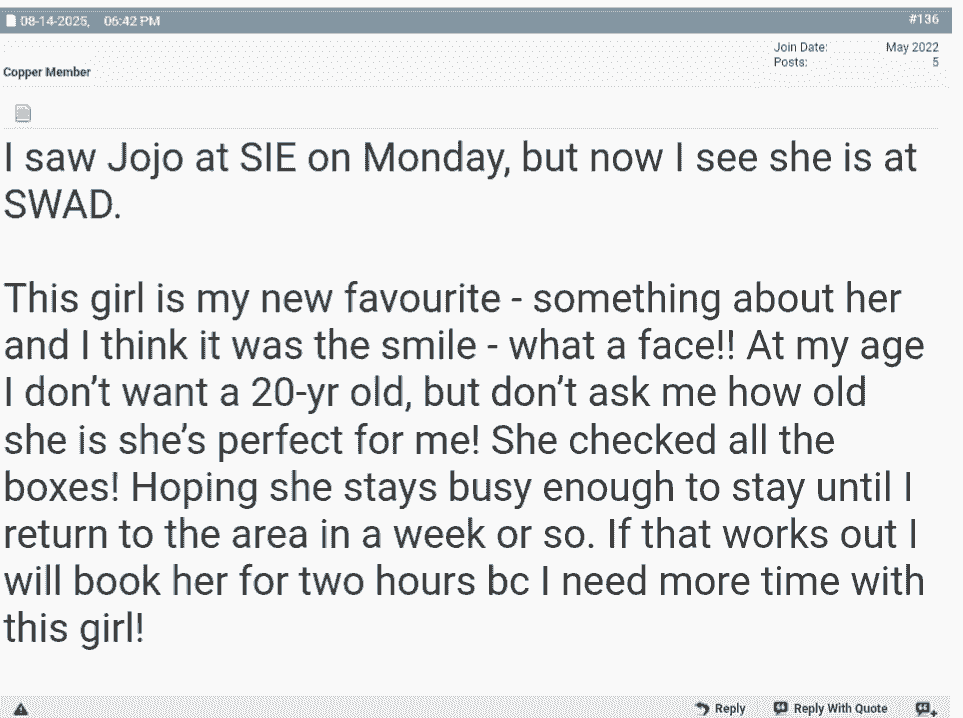Click the Posts label in user info

790,62
